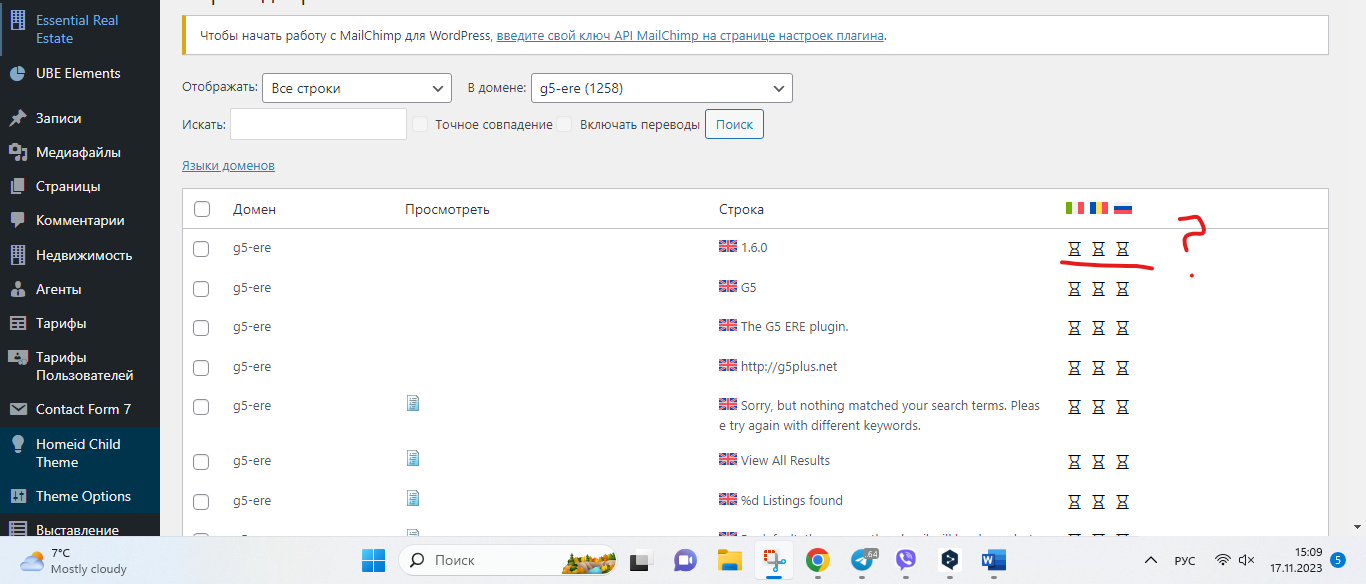This screenshot has width=1366, height=584.
Task: Click the Домен column header
Action: (254, 209)
